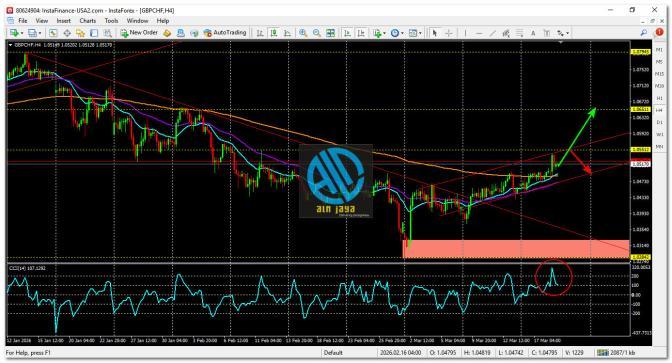
Task: Zoom out on the chart
Action: click(x=317, y=33)
